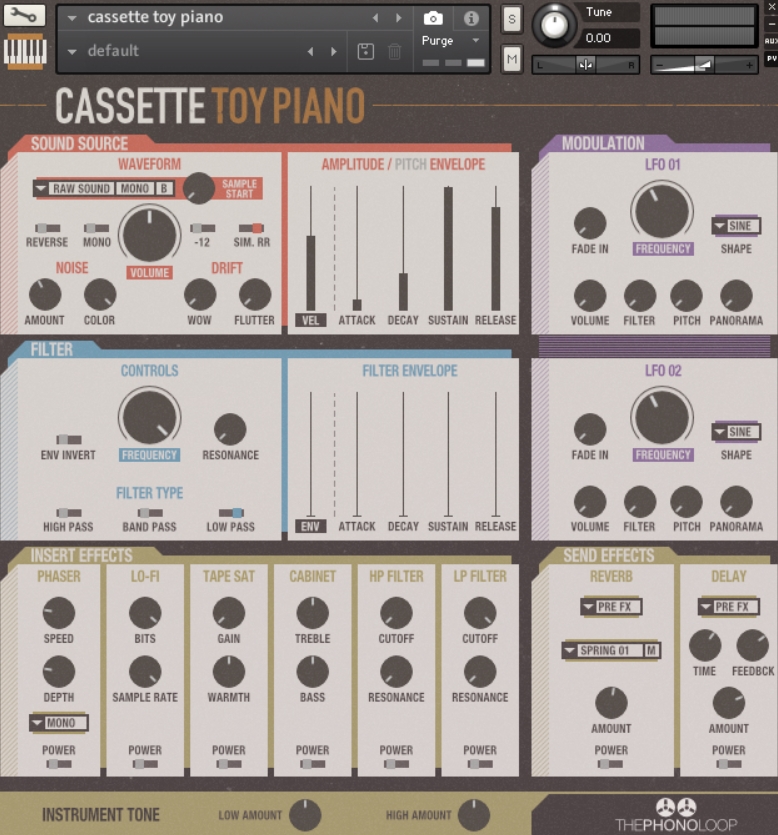
Task: Click the VEL envelope button
Action: pos(310,320)
